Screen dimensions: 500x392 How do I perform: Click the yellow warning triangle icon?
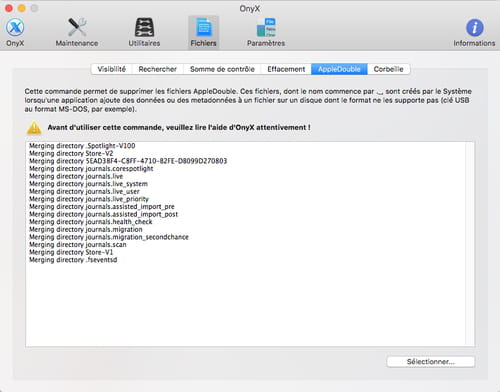[34, 128]
